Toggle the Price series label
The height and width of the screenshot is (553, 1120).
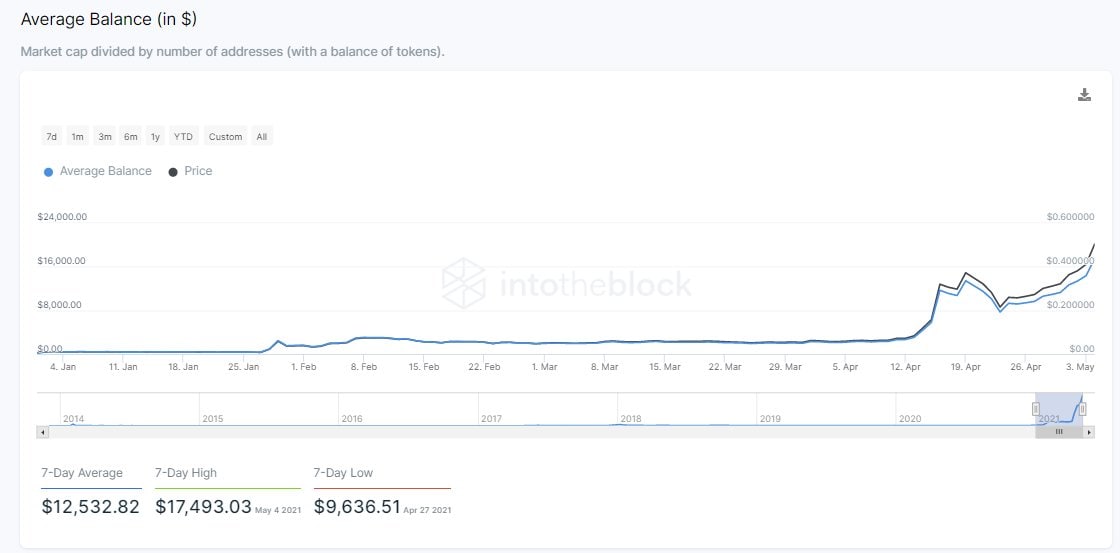(198, 171)
